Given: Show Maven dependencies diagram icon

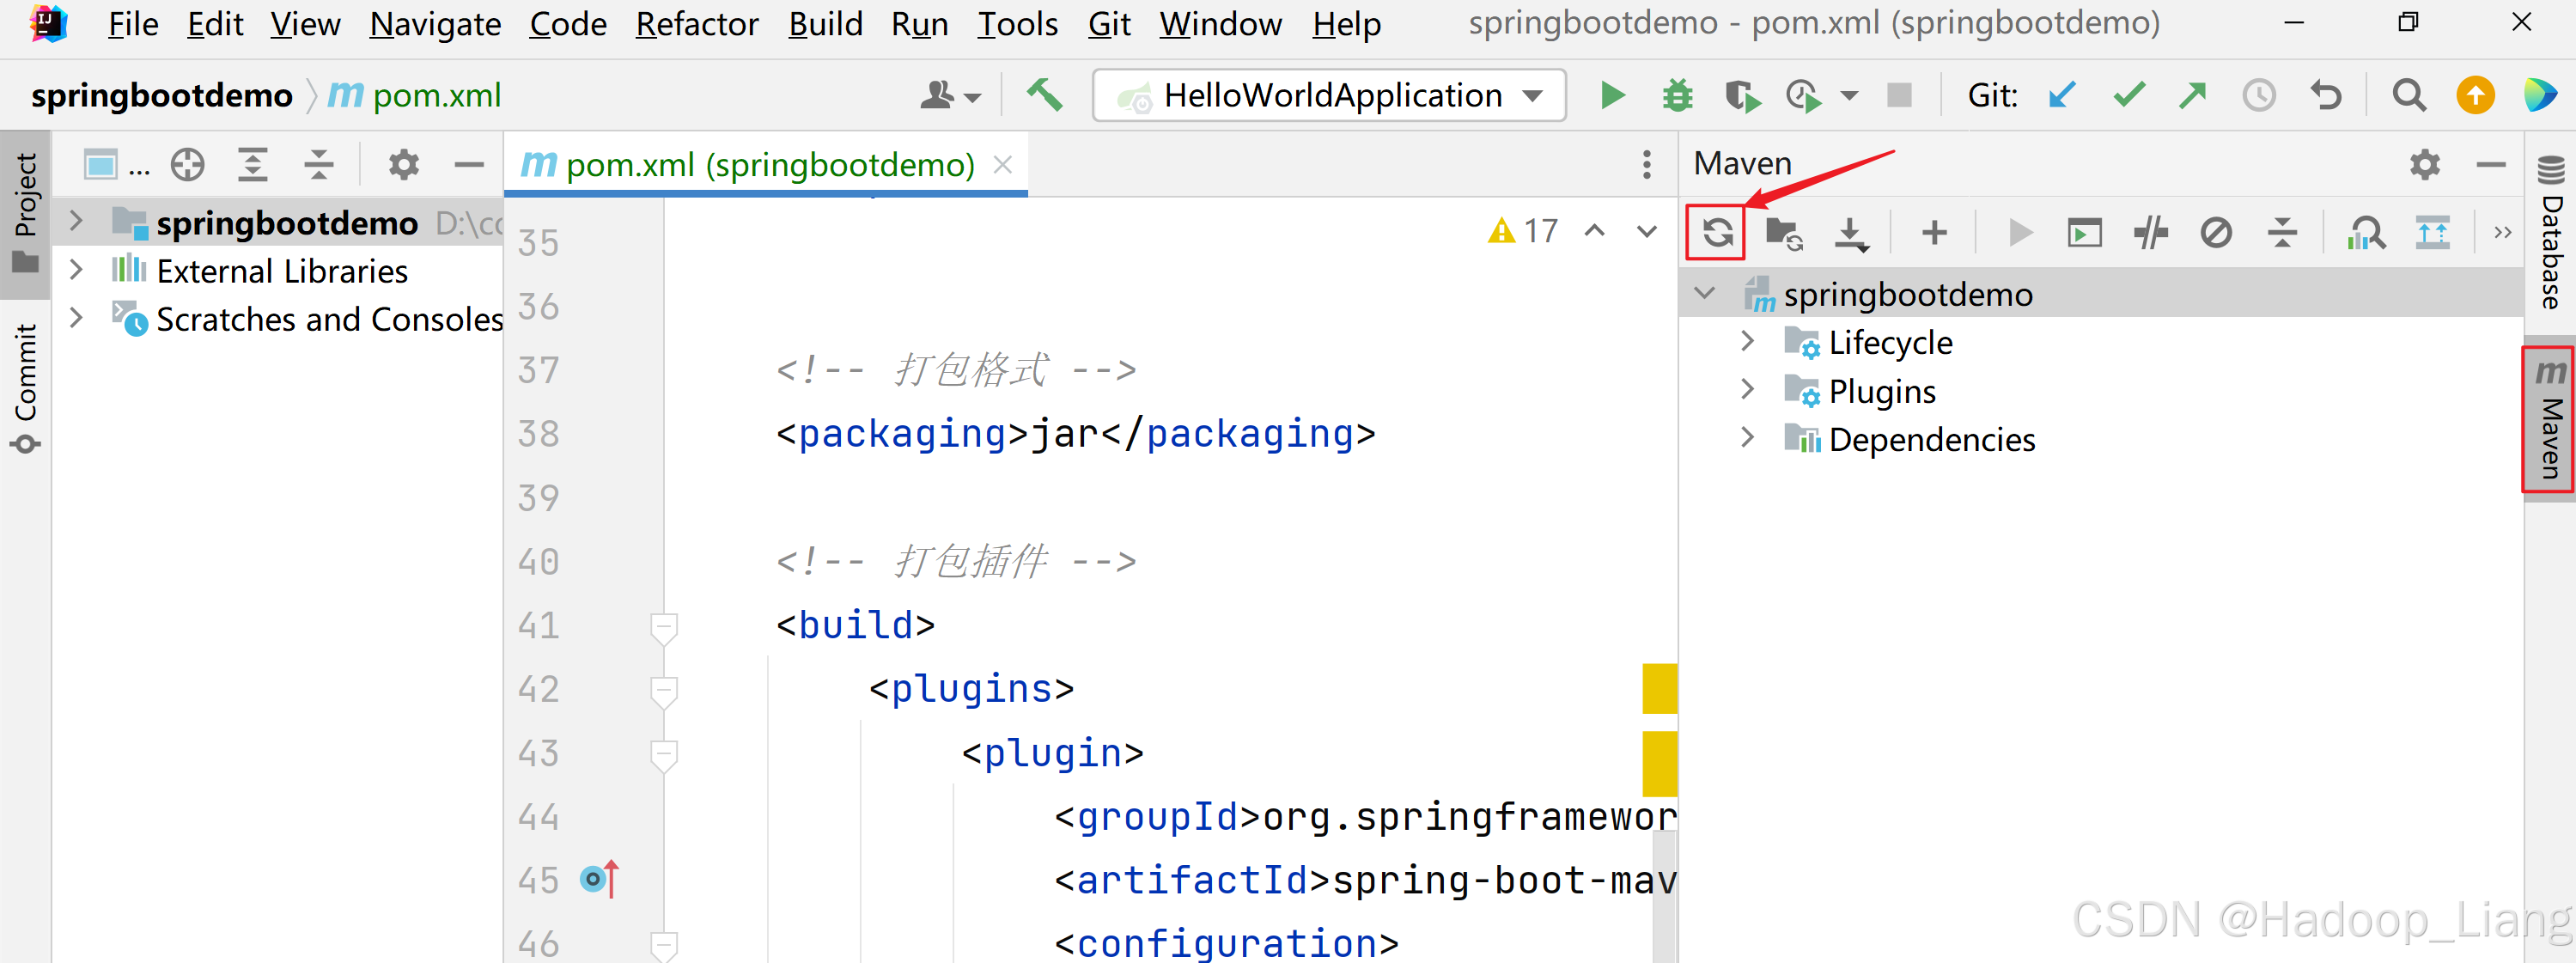Looking at the screenshot, I should [x=2366, y=233].
